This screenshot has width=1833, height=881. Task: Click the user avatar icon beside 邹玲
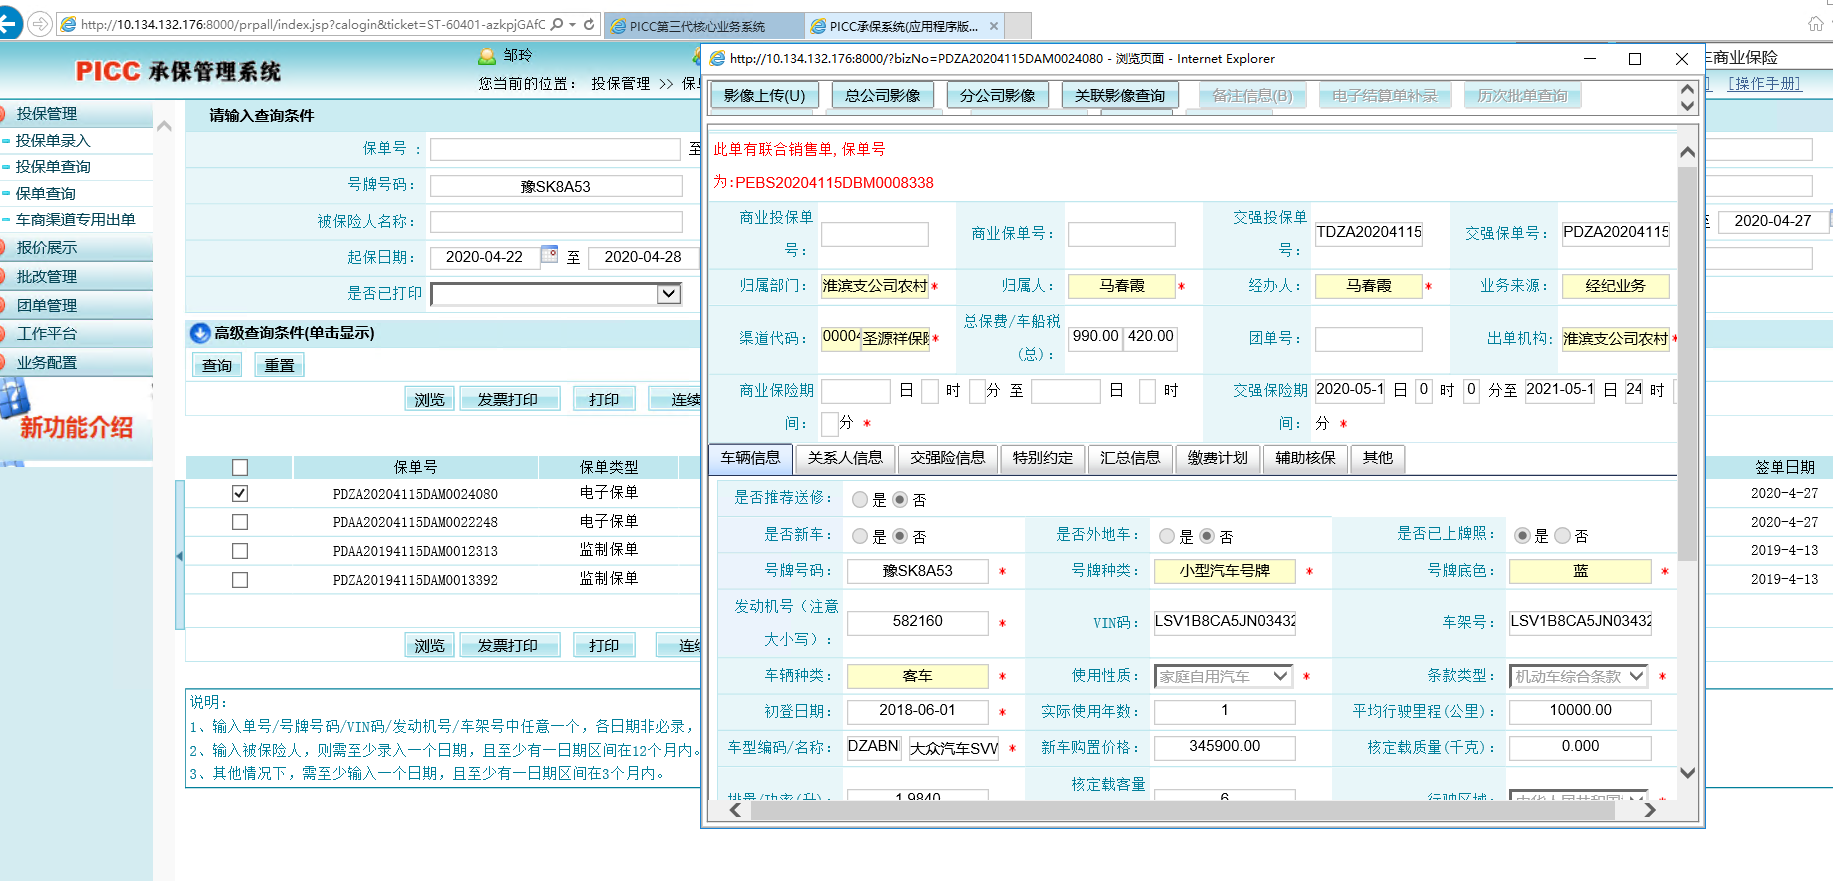click(x=487, y=56)
